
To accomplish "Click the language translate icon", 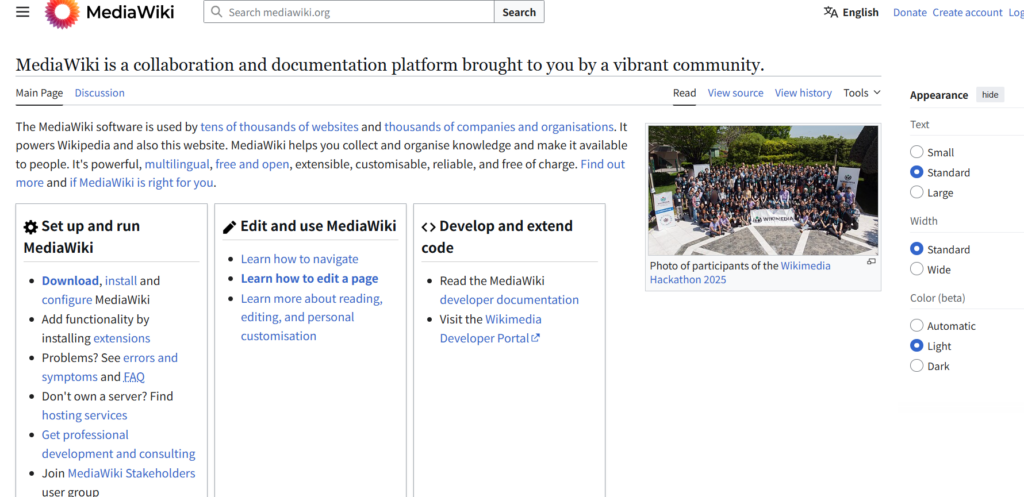I will 830,12.
